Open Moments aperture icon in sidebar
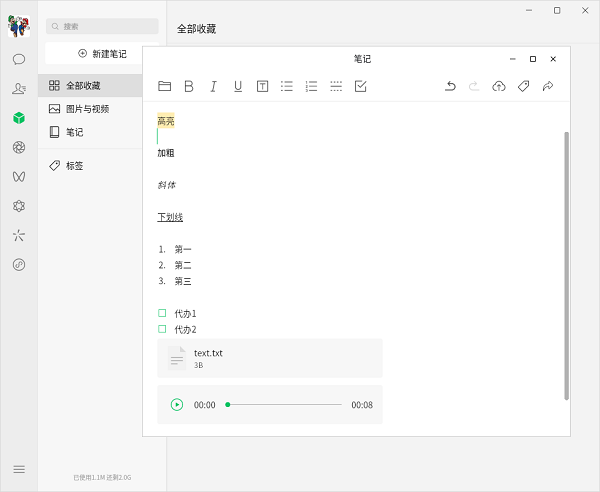The width and height of the screenshot is (600, 492). click(x=19, y=147)
